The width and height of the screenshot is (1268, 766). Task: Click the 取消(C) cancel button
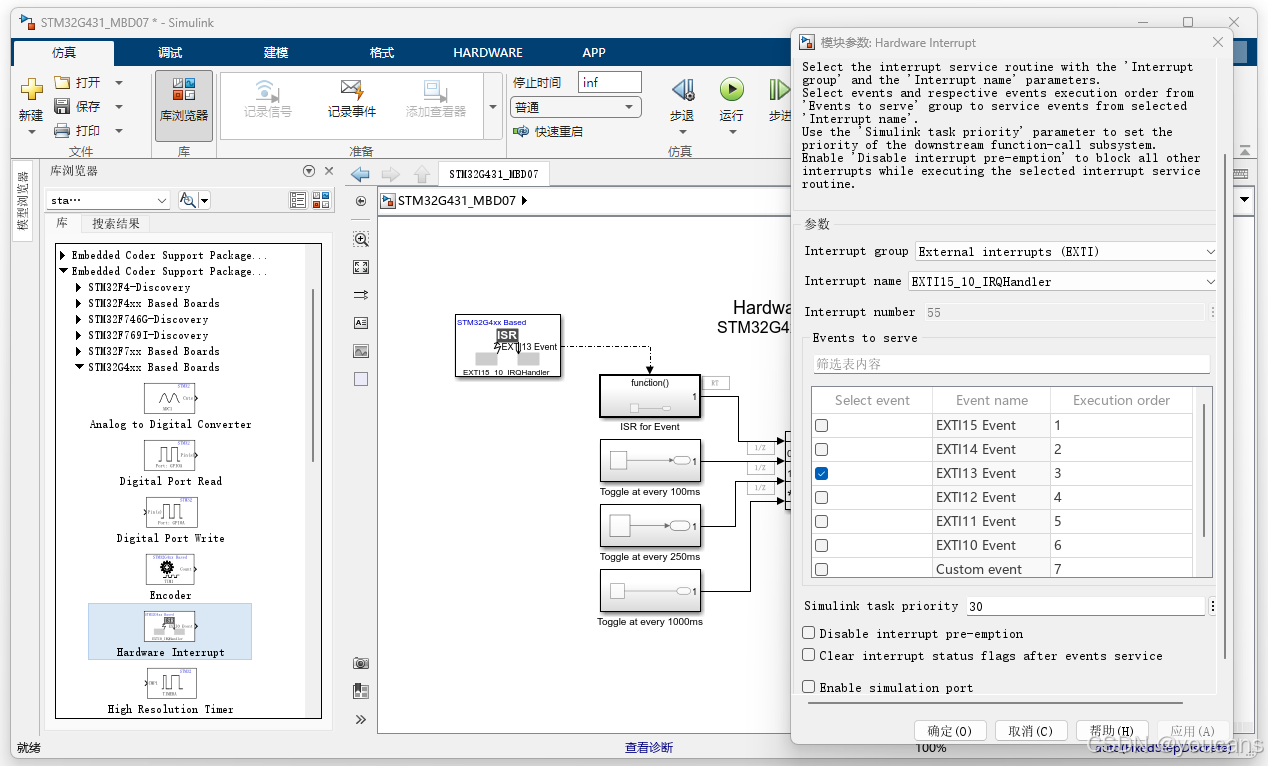(1031, 731)
